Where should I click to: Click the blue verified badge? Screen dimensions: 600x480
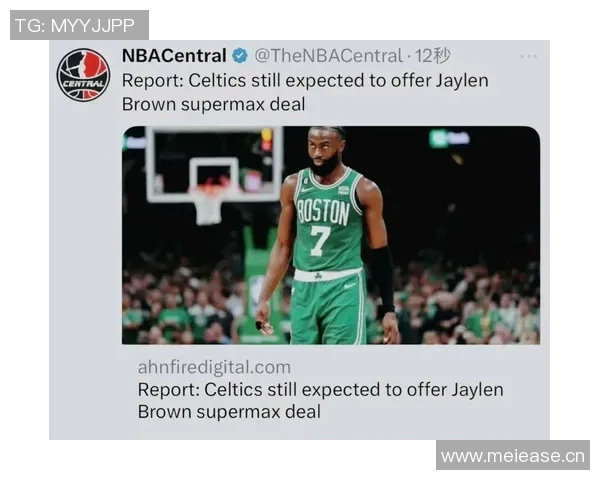(x=240, y=56)
